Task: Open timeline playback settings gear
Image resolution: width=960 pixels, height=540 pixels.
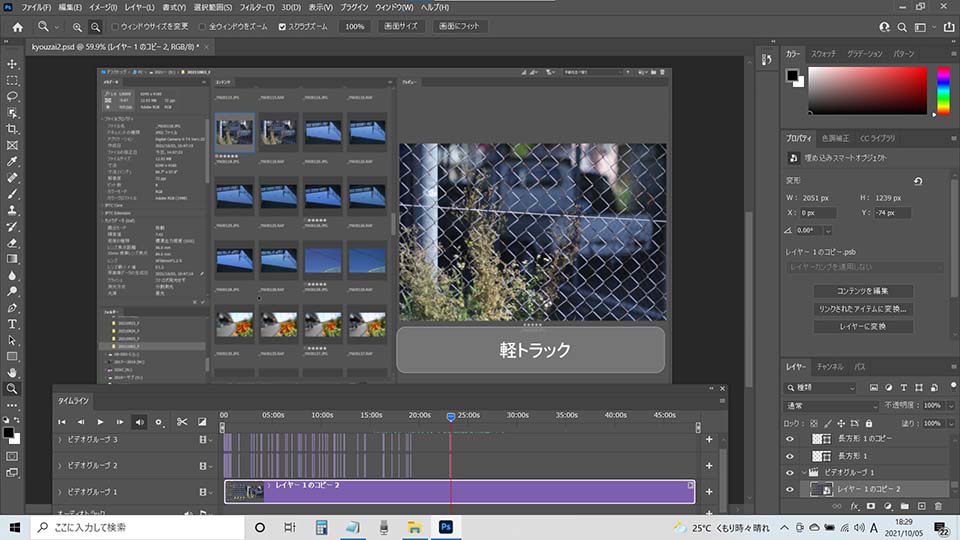Action: pos(159,422)
